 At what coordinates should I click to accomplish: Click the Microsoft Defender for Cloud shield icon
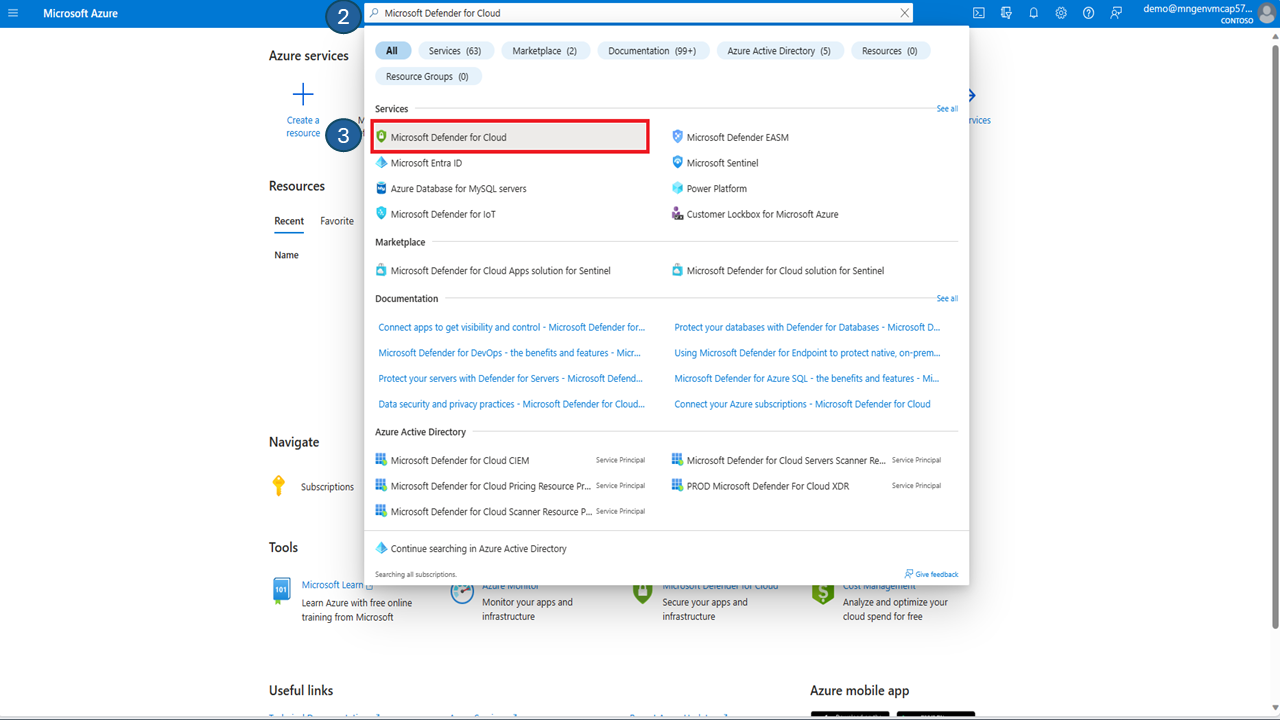(x=381, y=137)
